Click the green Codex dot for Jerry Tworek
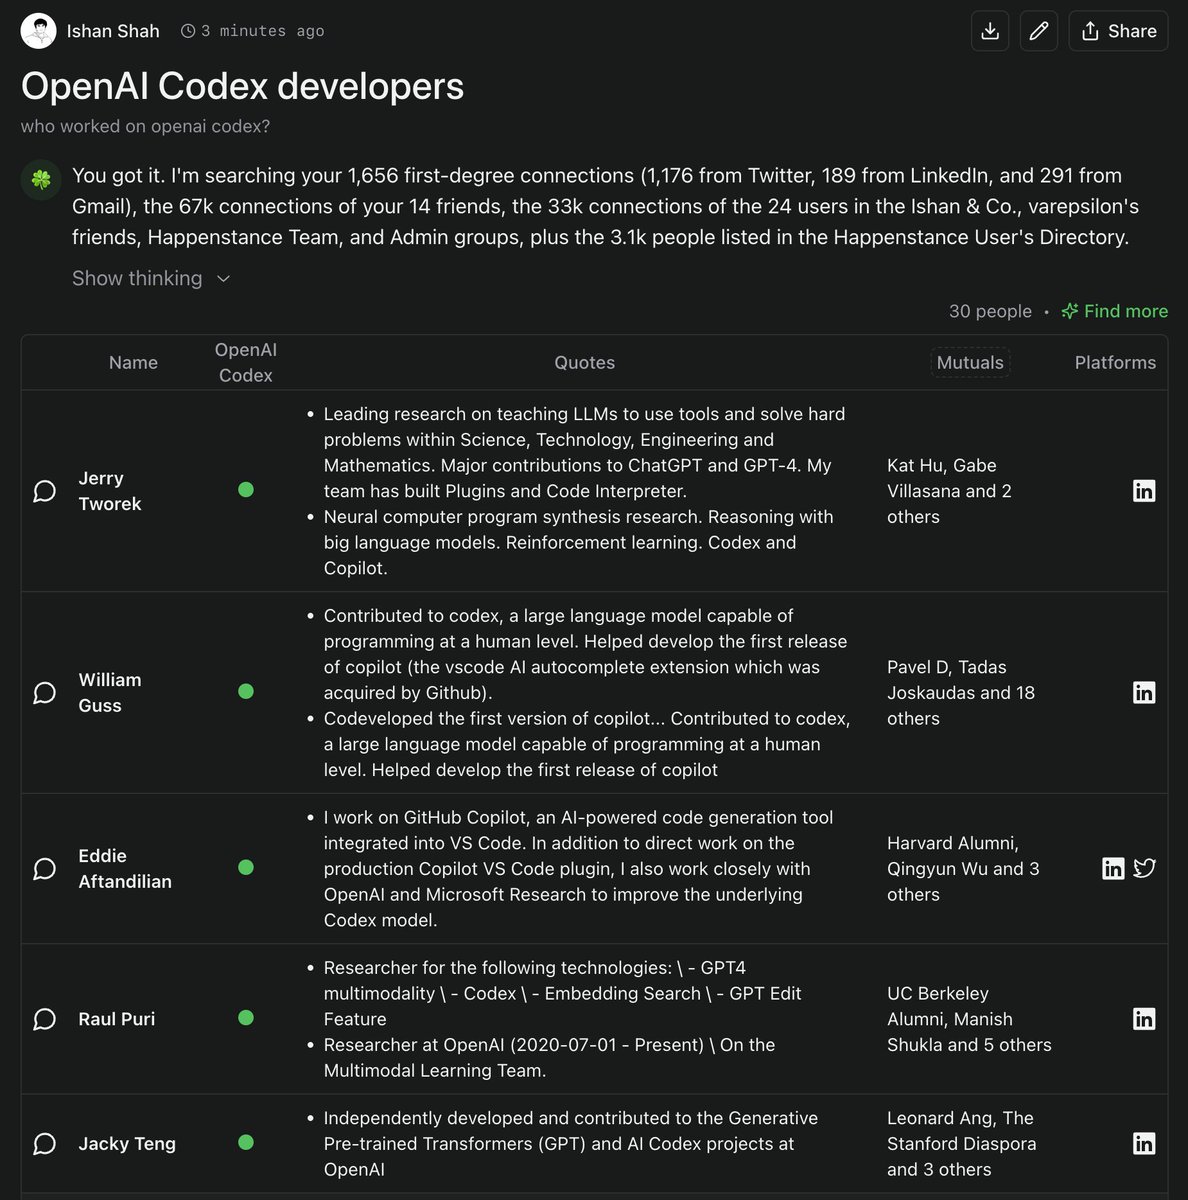 (x=246, y=490)
